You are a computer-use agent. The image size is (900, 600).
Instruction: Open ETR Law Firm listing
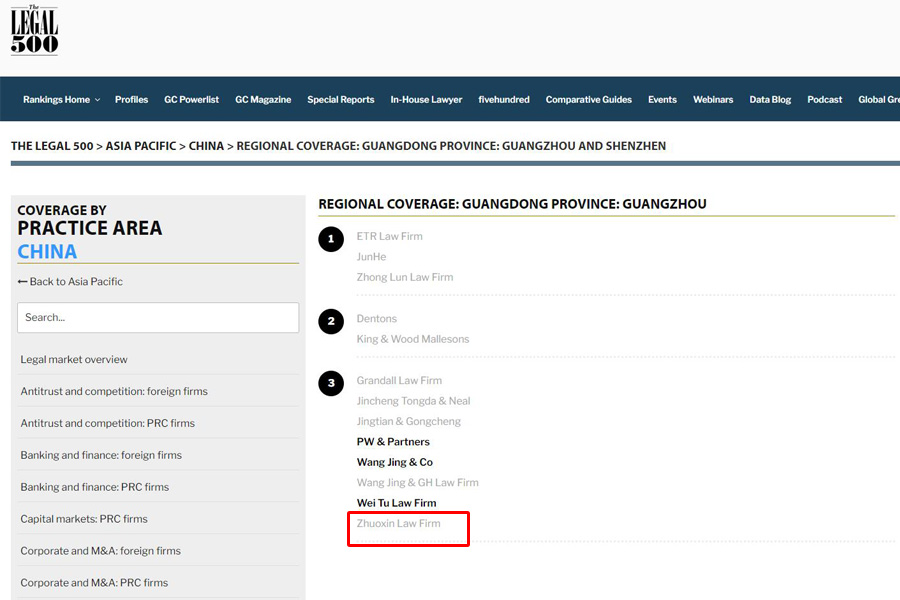click(389, 236)
